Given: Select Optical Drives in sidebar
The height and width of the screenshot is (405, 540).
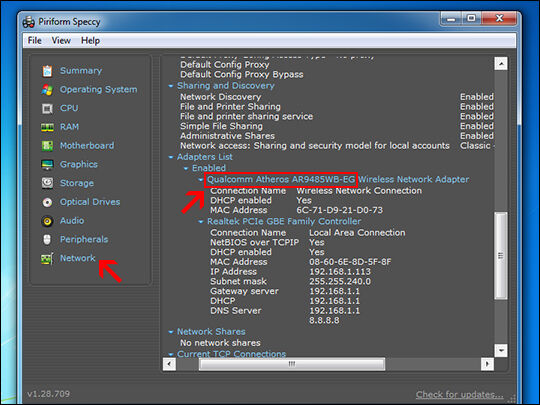Looking at the screenshot, I should click(90, 202).
